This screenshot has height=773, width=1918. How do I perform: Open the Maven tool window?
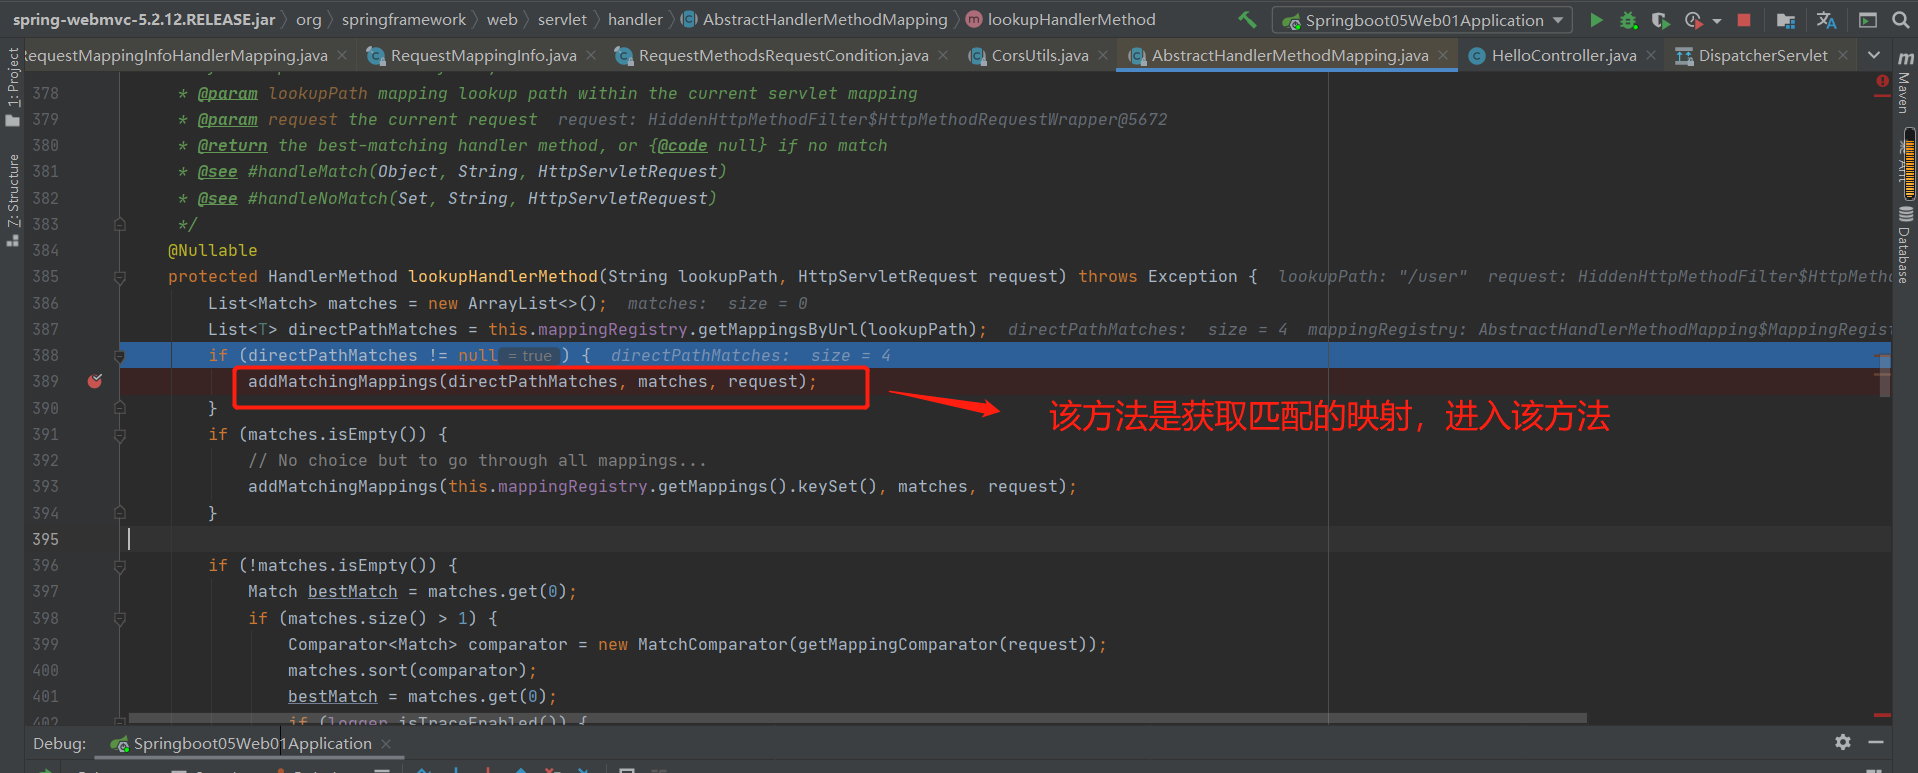1904,82
